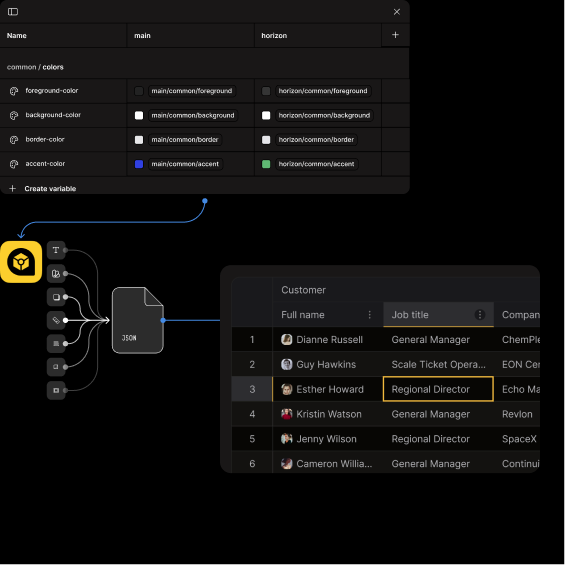Click the green horizon accent color swatch
565x565 pixels.
point(266,164)
